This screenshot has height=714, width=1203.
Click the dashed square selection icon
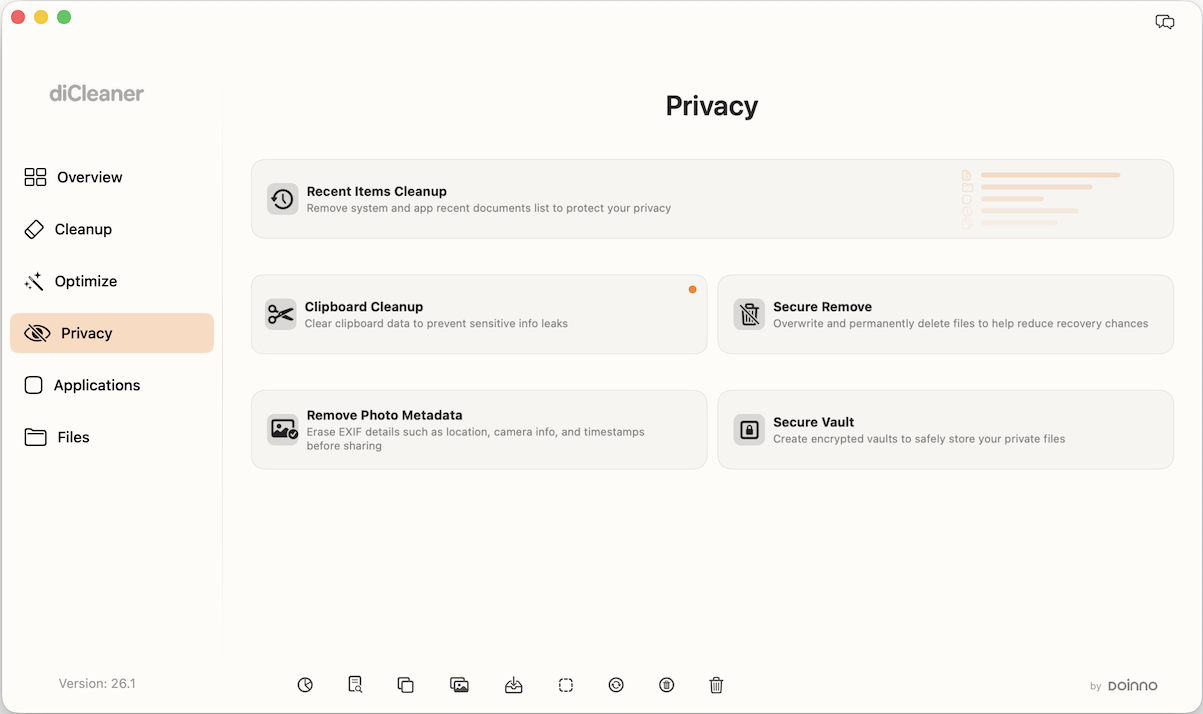(566, 685)
